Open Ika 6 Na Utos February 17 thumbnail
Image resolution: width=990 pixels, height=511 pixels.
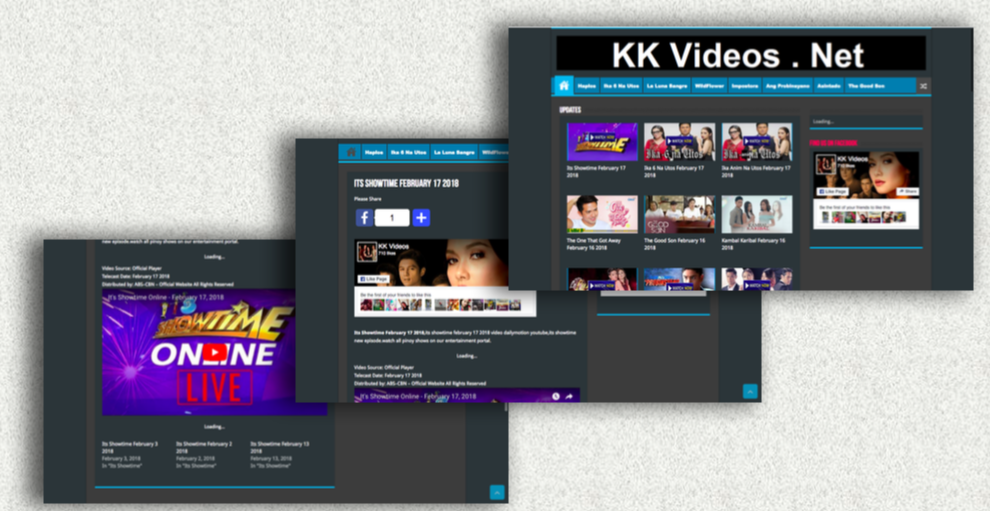(679, 141)
